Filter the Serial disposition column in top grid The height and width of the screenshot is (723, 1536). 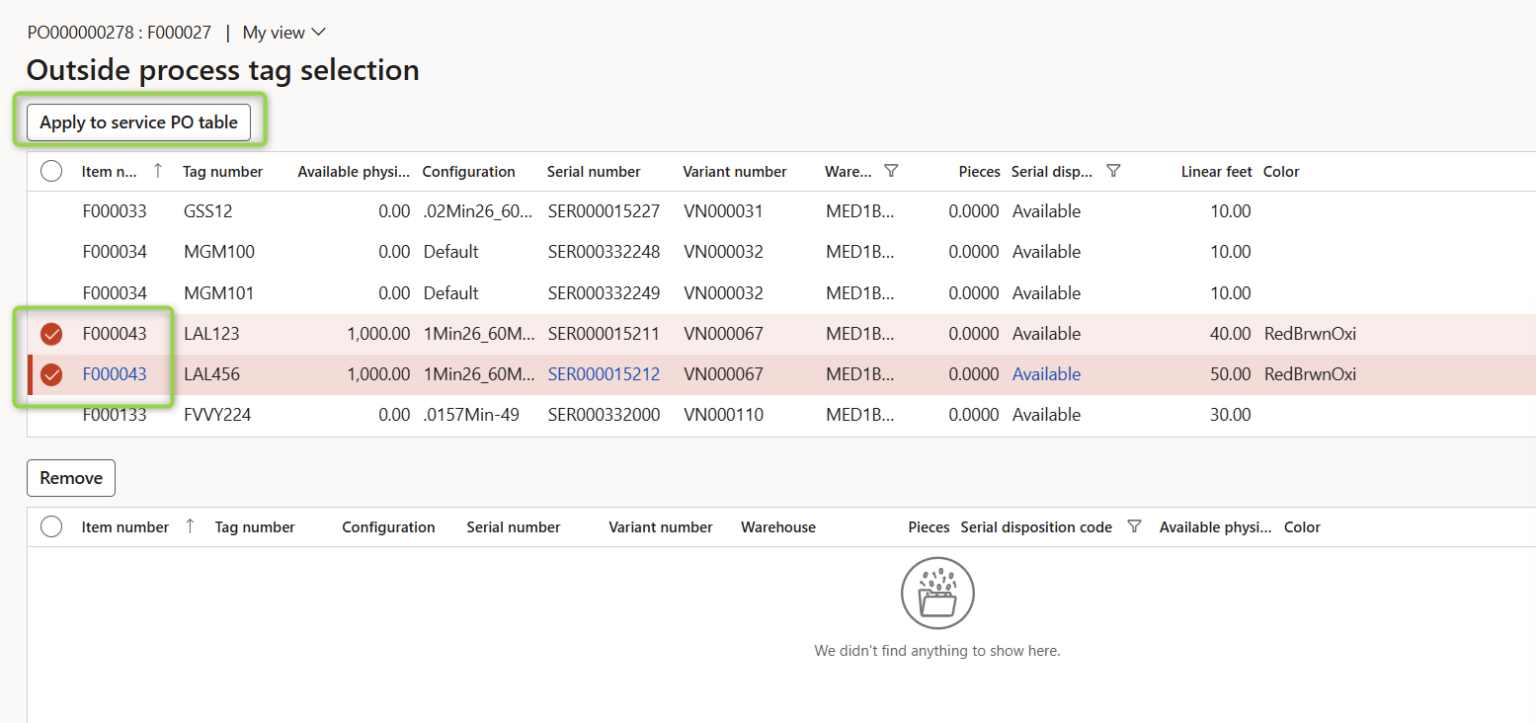pos(1113,170)
